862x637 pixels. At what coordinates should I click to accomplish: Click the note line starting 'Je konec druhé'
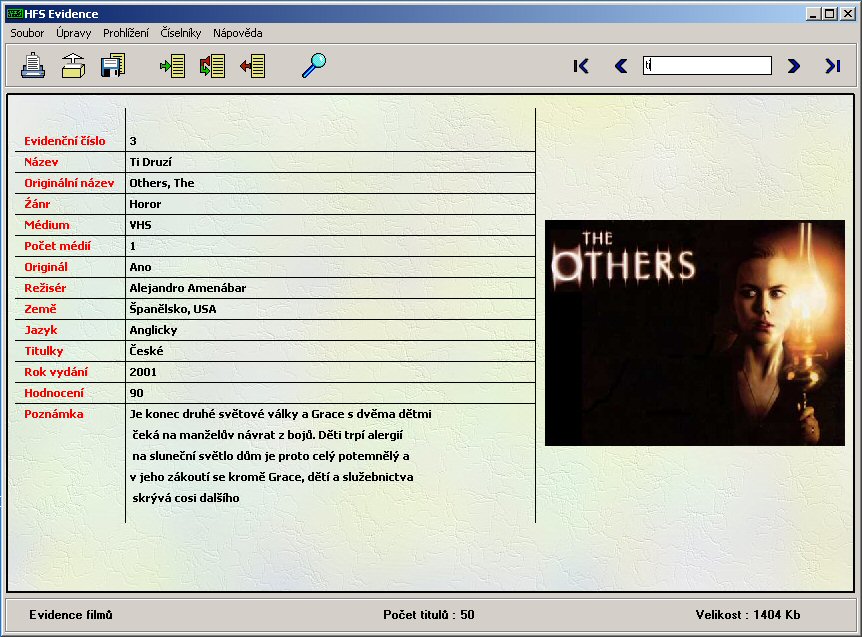coord(280,414)
